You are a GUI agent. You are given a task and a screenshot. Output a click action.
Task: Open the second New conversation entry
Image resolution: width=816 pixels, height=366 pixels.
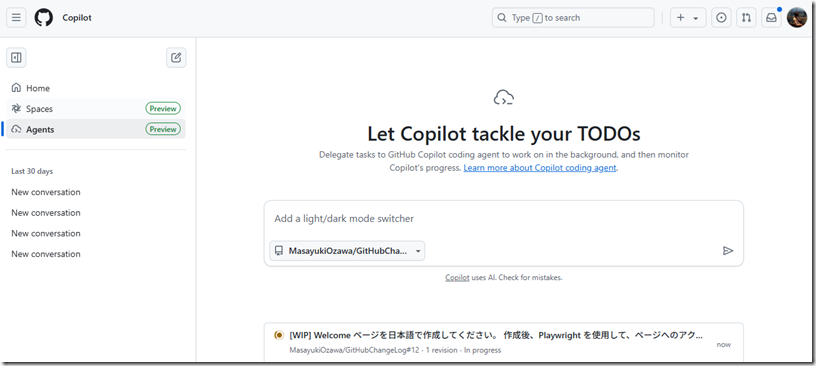[x=46, y=212]
